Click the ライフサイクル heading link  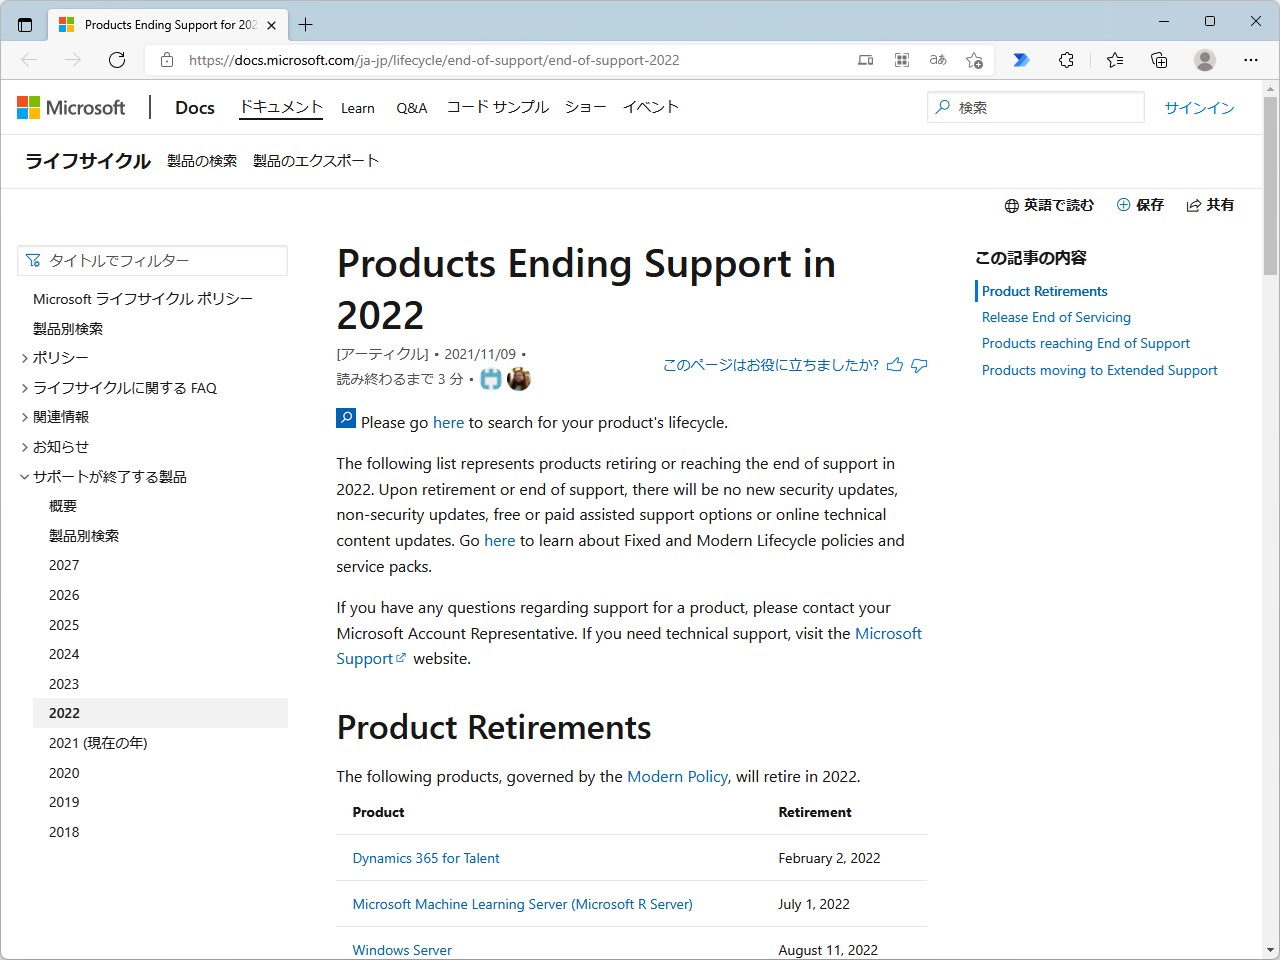(x=88, y=161)
